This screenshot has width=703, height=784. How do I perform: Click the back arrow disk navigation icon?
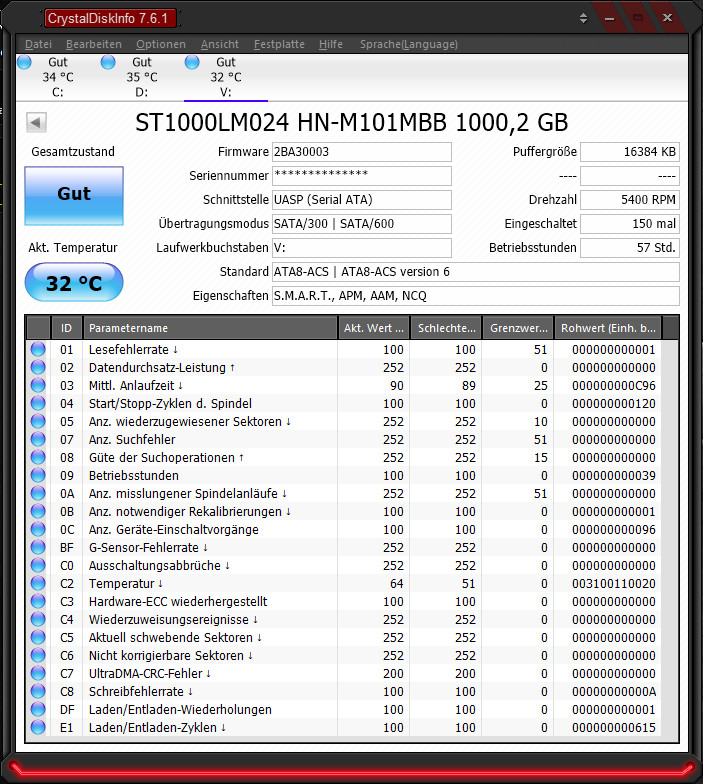[x=36, y=122]
